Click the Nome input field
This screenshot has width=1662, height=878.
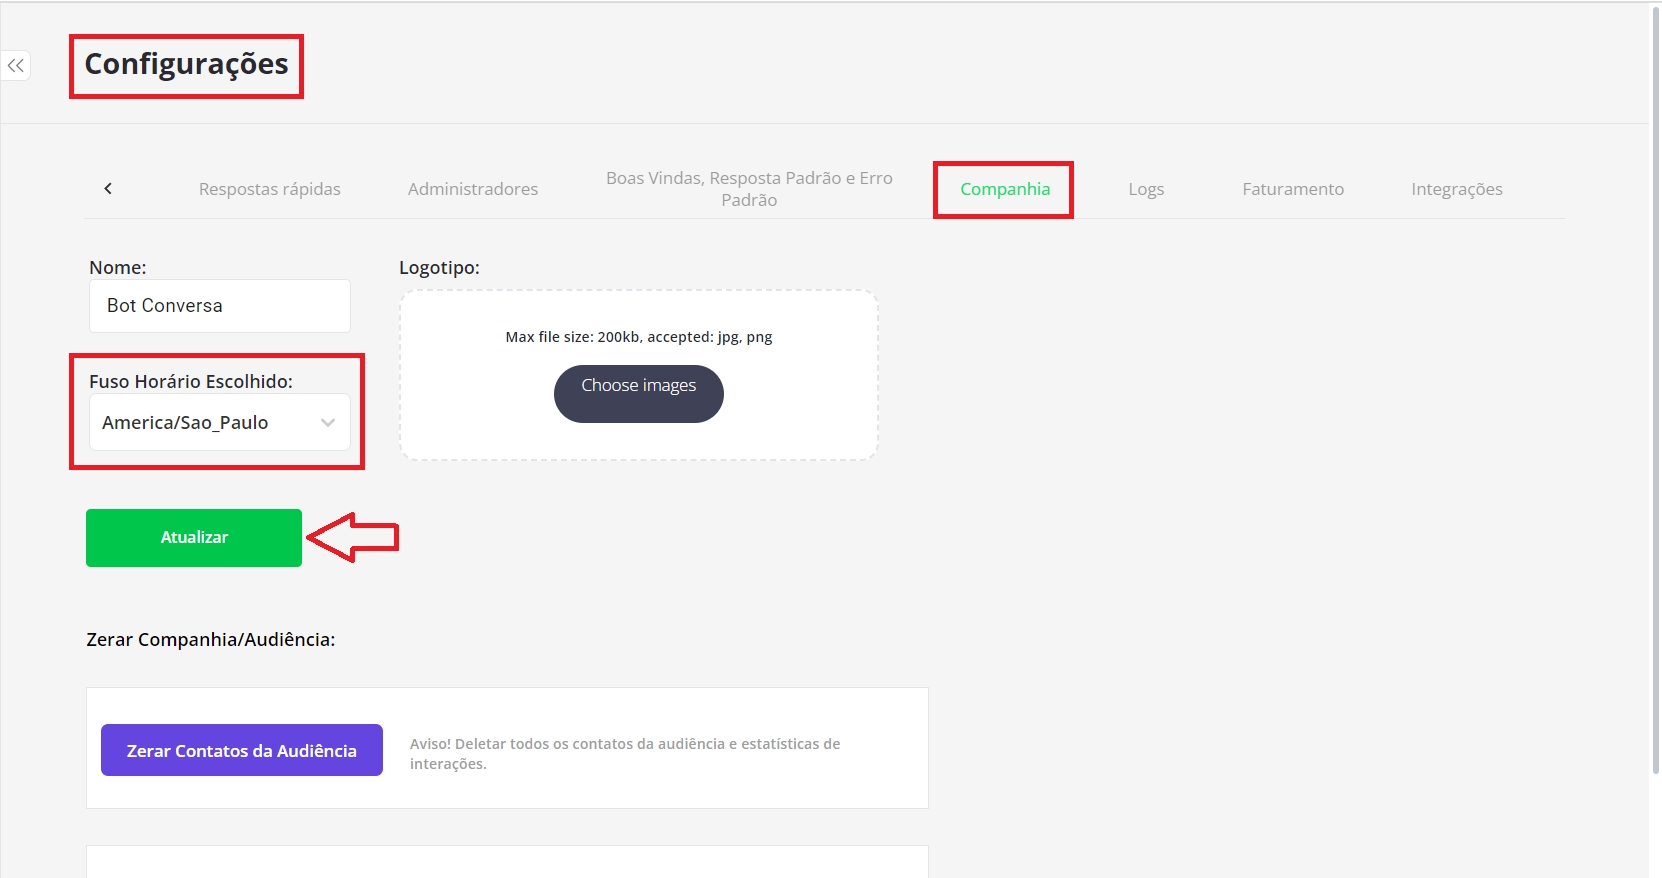(219, 306)
